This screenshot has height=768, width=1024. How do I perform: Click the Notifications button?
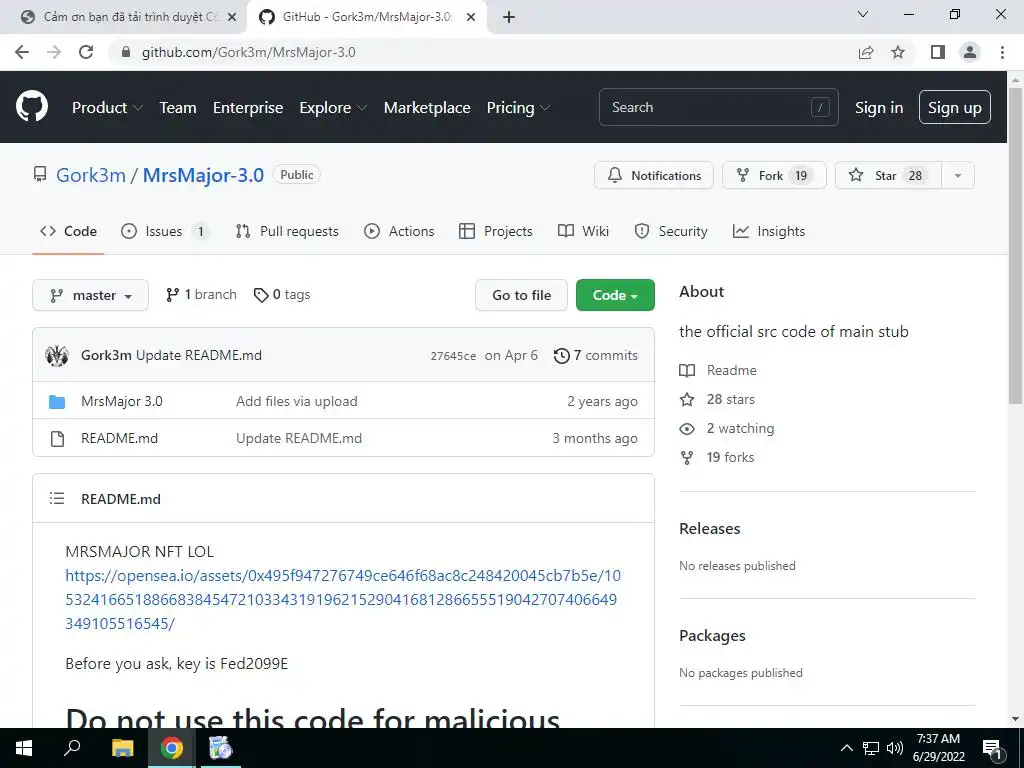[x=654, y=176]
